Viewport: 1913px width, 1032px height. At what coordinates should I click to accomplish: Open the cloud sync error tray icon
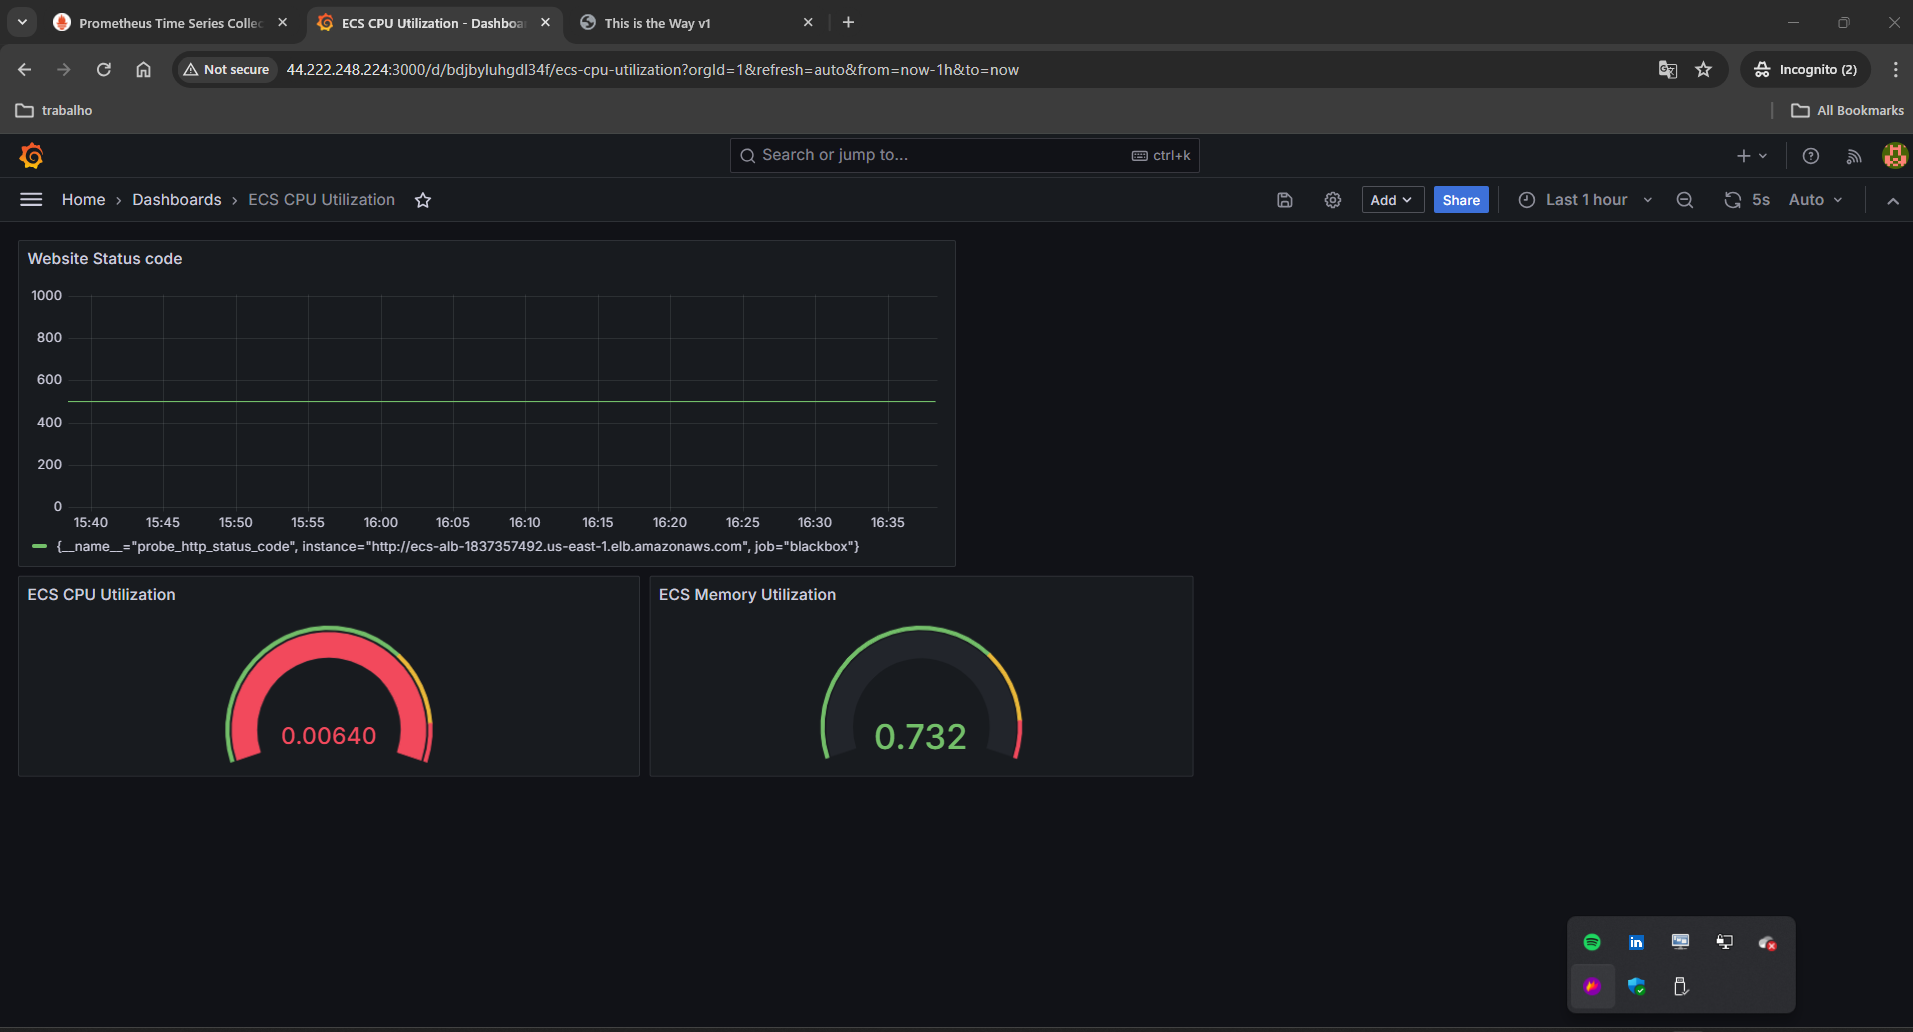point(1768,942)
